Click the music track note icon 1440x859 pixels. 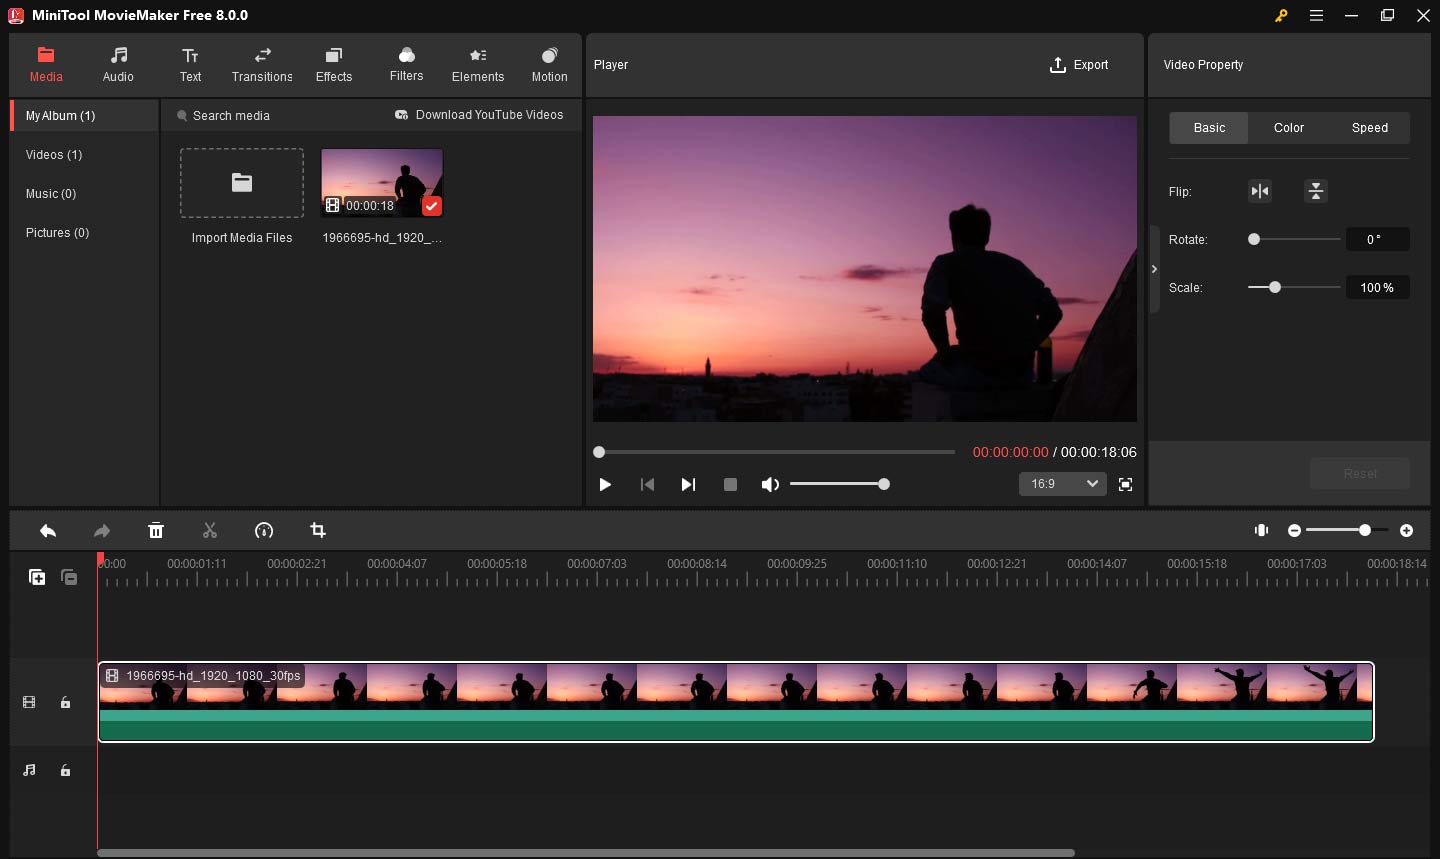tap(29, 770)
